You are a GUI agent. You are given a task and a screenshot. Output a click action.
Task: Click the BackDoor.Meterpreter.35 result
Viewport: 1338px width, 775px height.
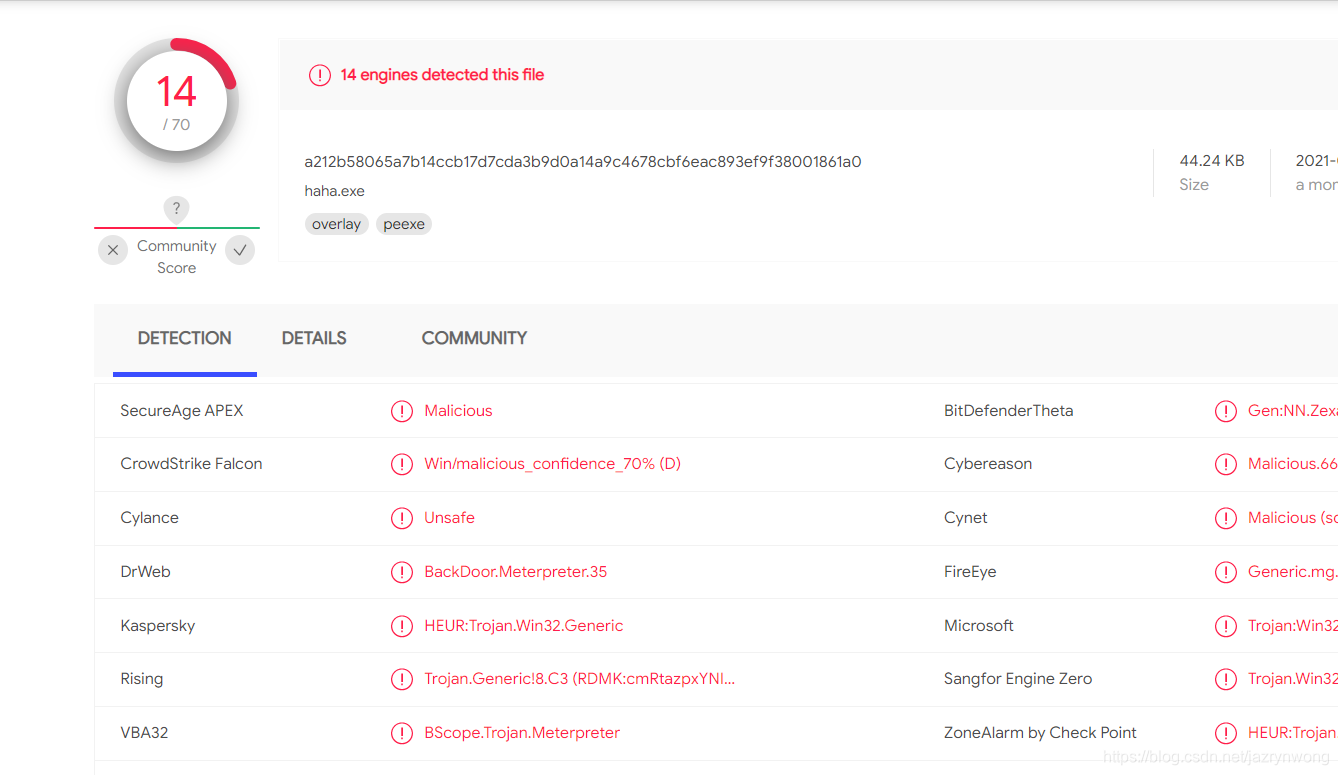point(515,572)
